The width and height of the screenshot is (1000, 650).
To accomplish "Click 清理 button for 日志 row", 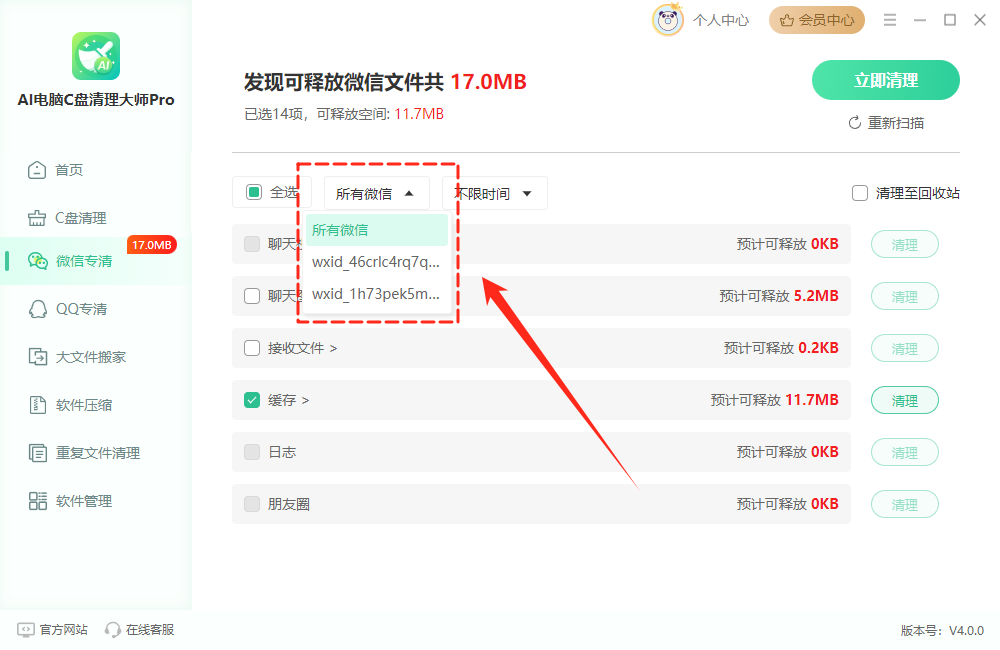I will [x=904, y=453].
